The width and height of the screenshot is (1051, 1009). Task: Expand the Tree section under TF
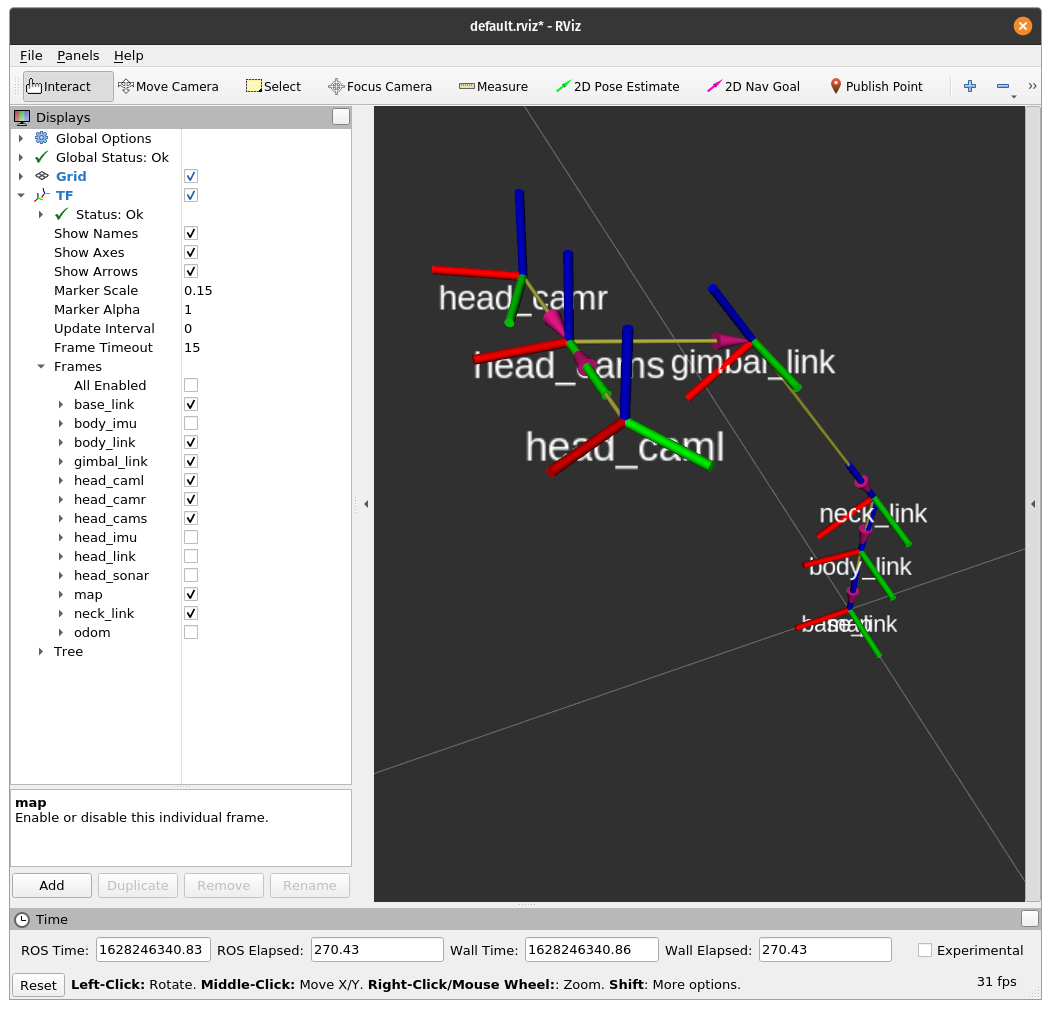click(x=41, y=651)
